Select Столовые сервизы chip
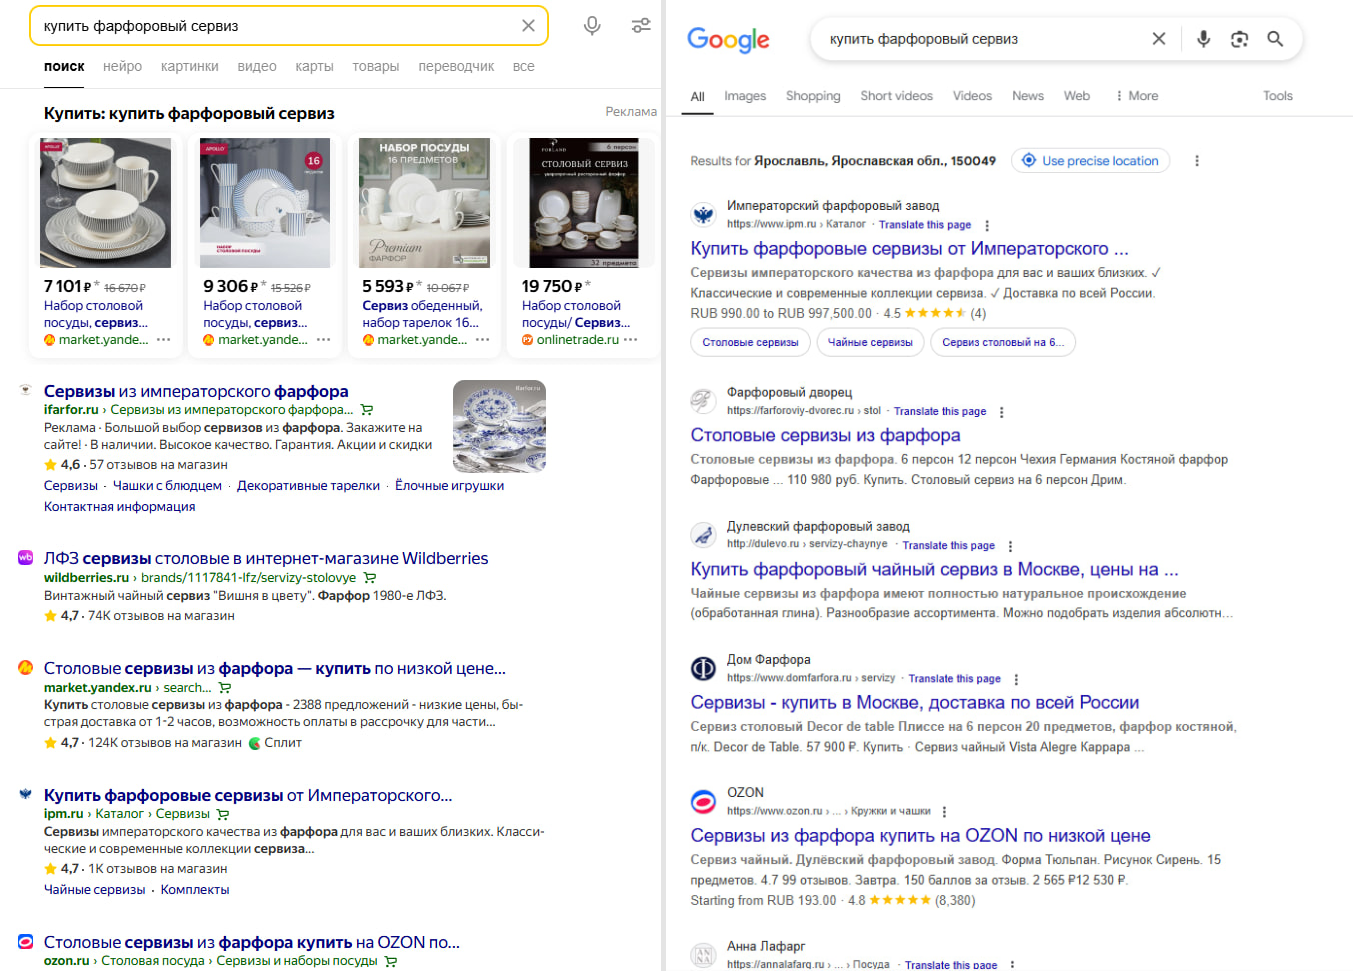The height and width of the screenshot is (971, 1353). coord(750,342)
